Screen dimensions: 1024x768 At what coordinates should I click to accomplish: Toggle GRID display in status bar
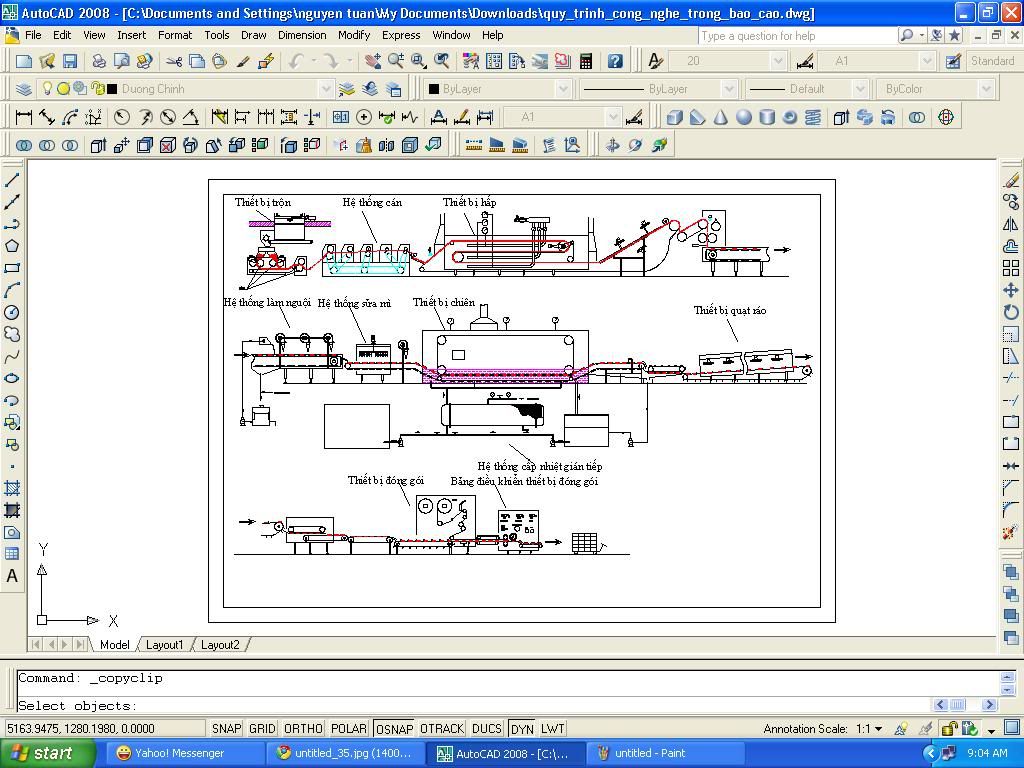(262, 728)
